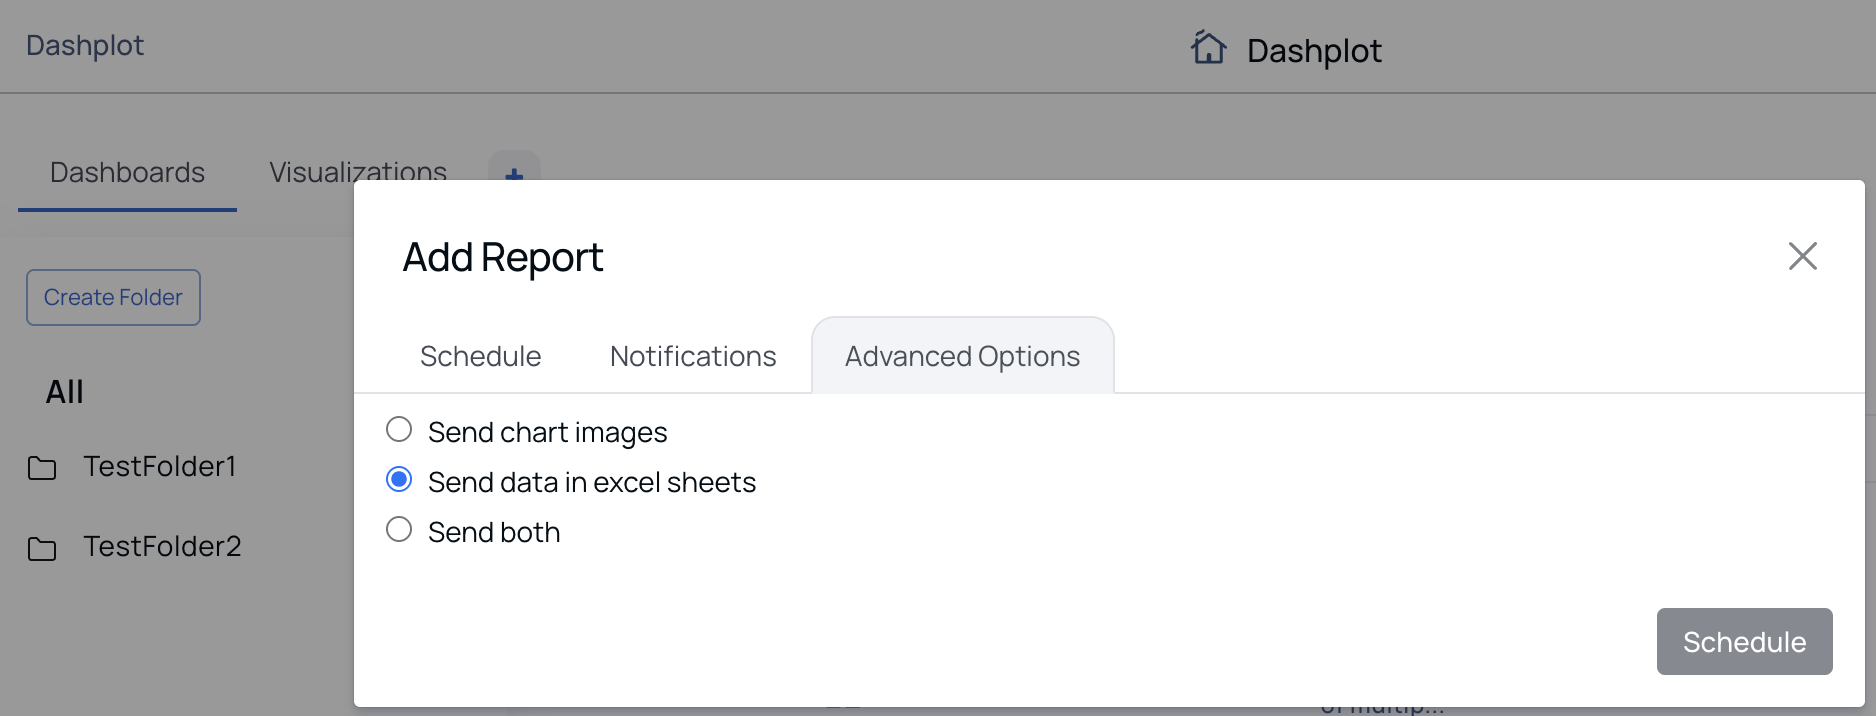The width and height of the screenshot is (1876, 716).
Task: Open the TestFolder2 name label
Action: tap(162, 546)
